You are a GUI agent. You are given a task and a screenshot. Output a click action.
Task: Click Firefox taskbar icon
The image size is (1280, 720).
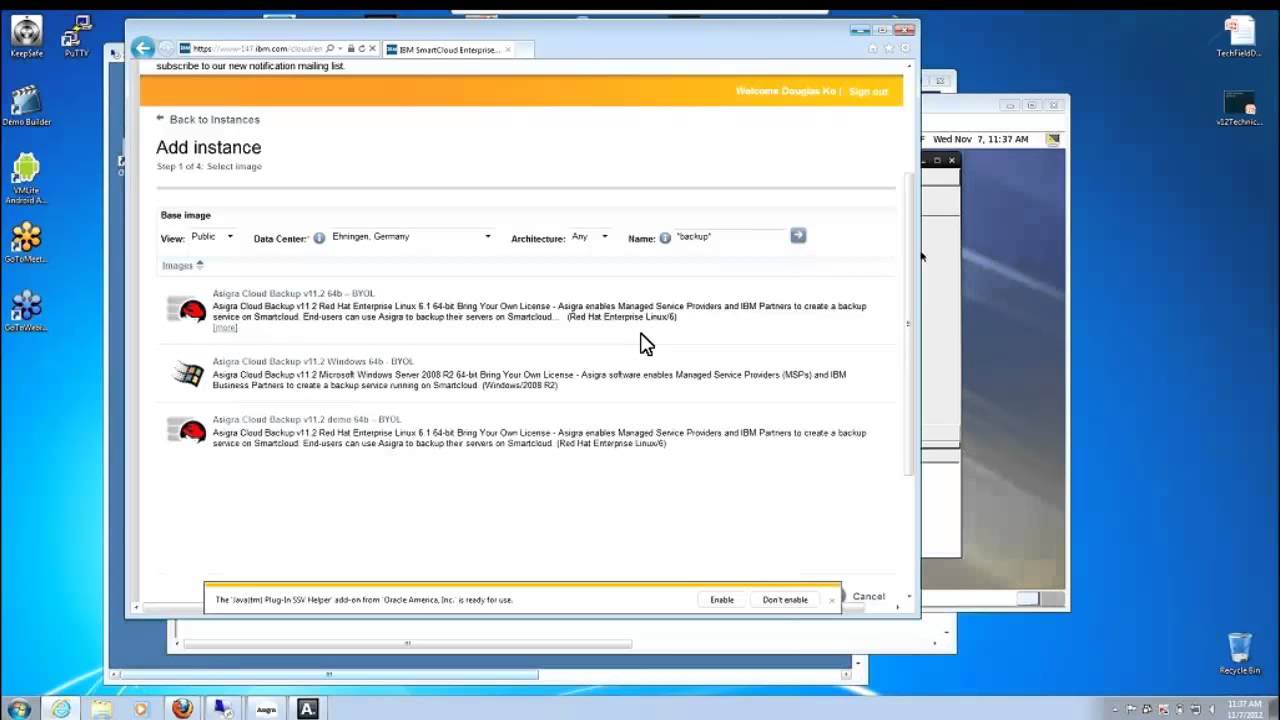point(181,708)
